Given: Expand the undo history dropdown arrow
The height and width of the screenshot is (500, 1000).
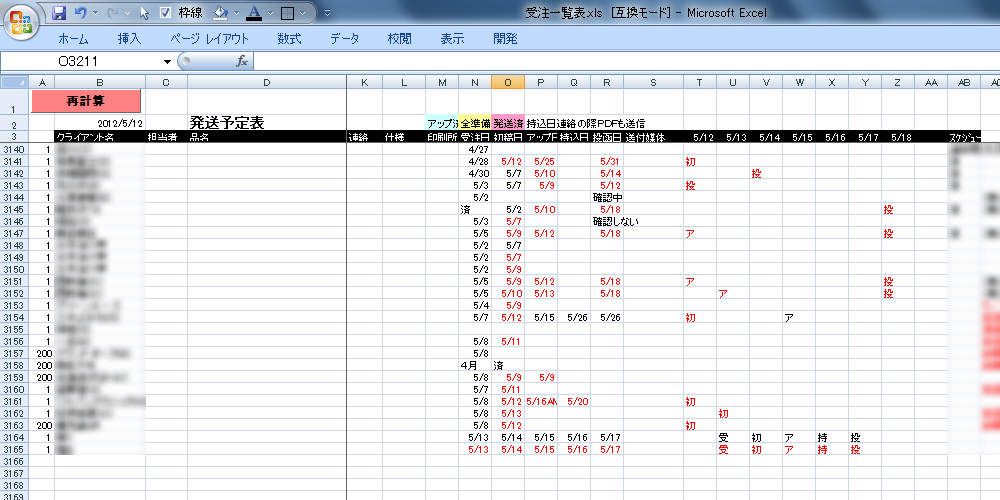Looking at the screenshot, I should coord(94,14).
